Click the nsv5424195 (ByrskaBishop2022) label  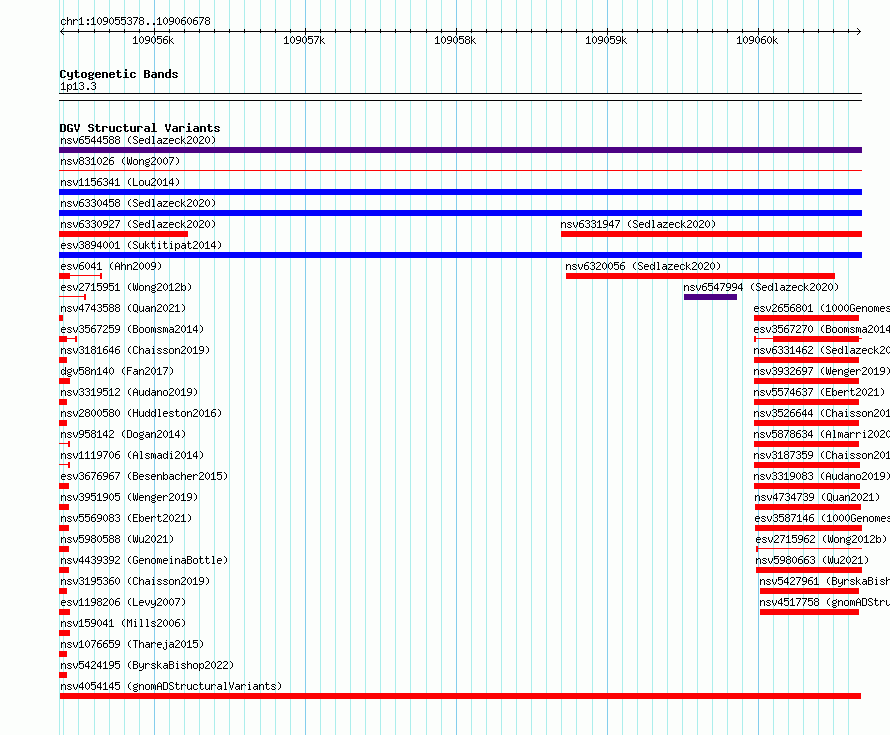[x=147, y=665]
